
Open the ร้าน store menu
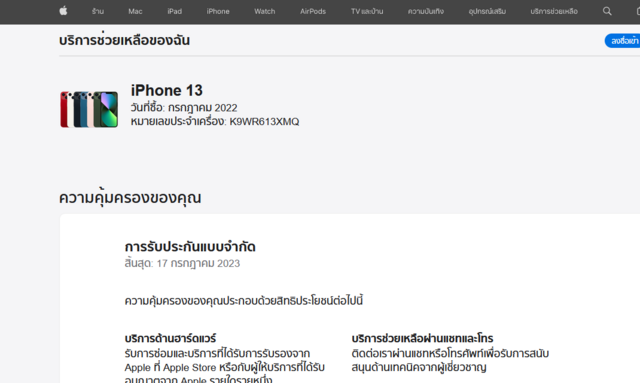98,11
